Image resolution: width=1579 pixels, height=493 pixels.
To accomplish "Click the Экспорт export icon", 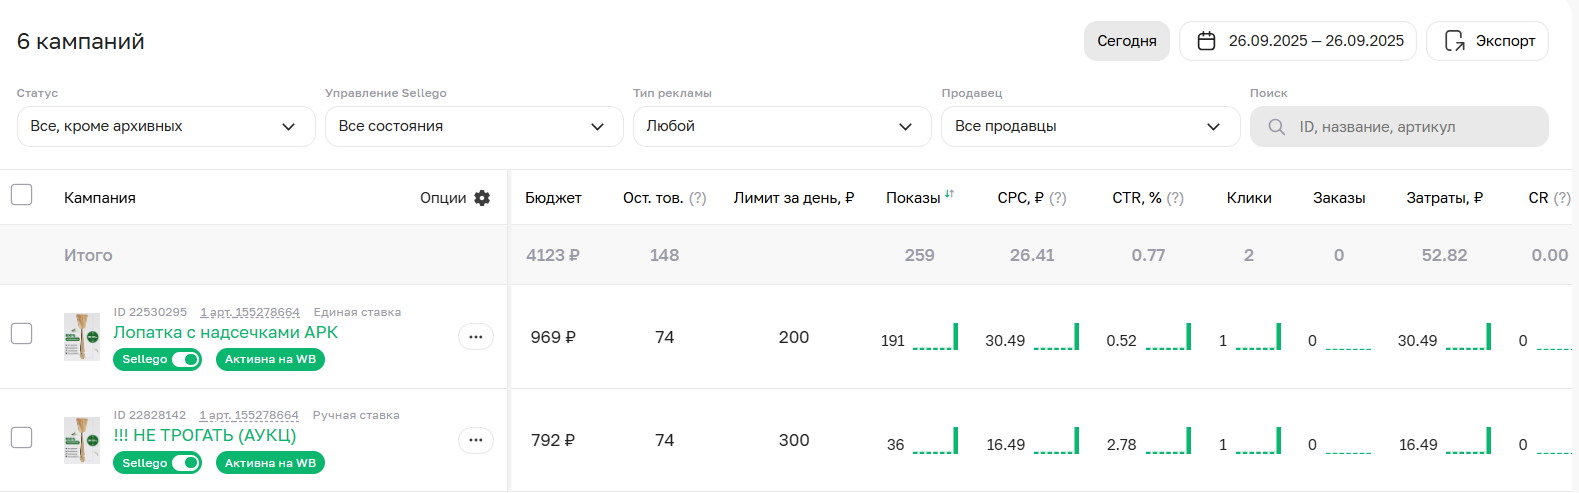I will (1454, 41).
